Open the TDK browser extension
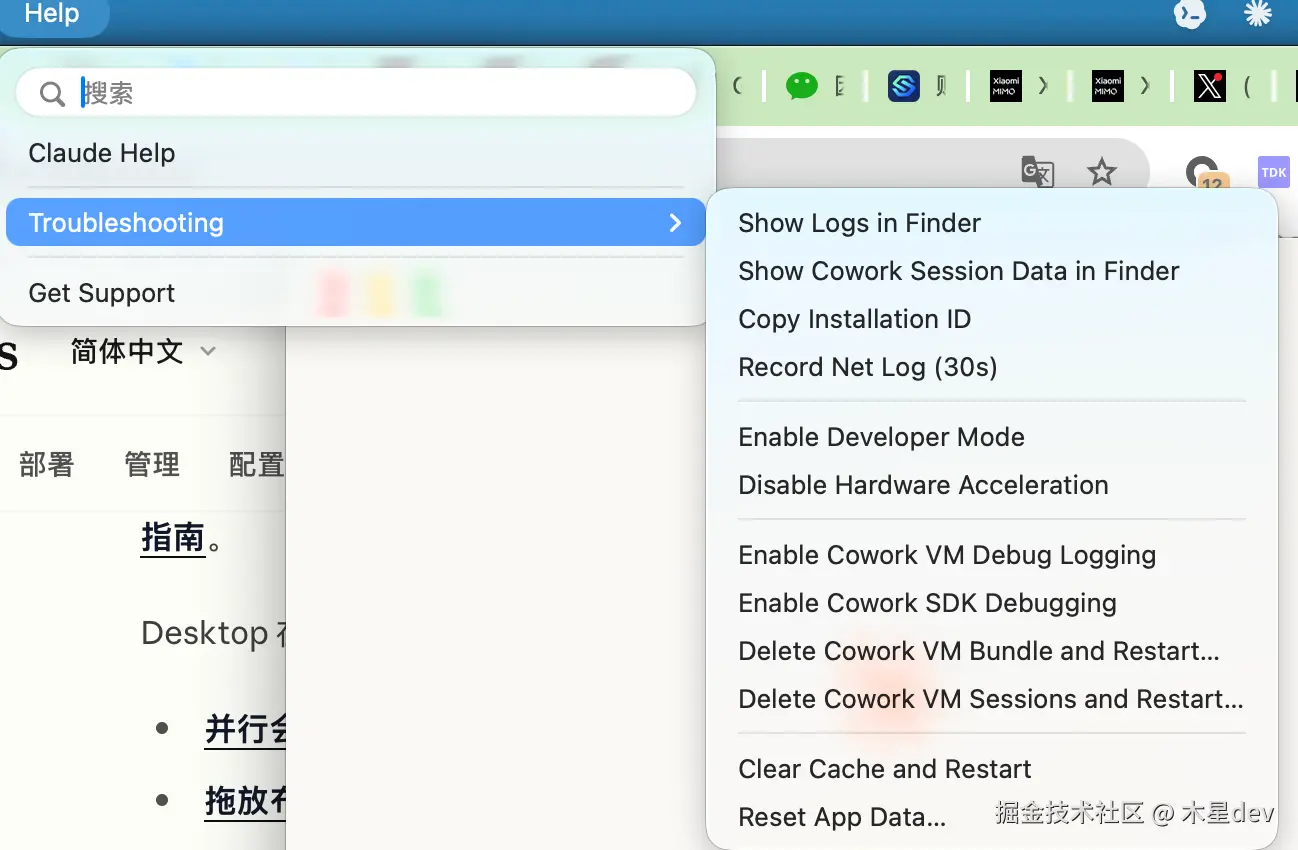 [1274, 172]
